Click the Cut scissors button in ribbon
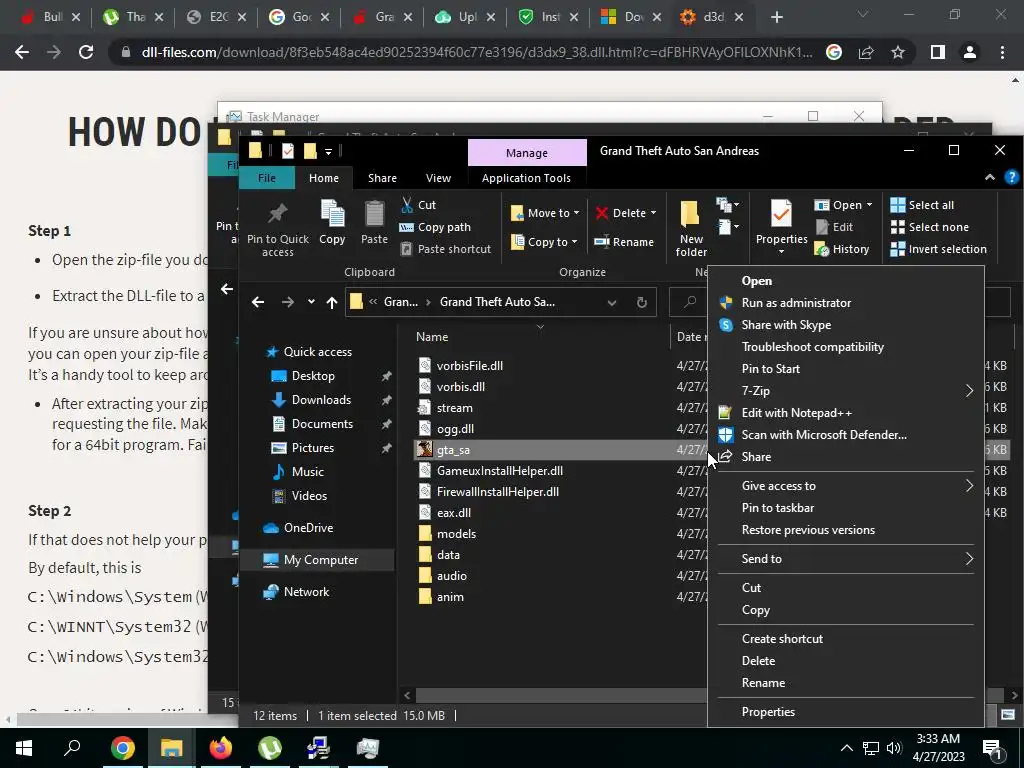1024x768 pixels. click(x=418, y=205)
